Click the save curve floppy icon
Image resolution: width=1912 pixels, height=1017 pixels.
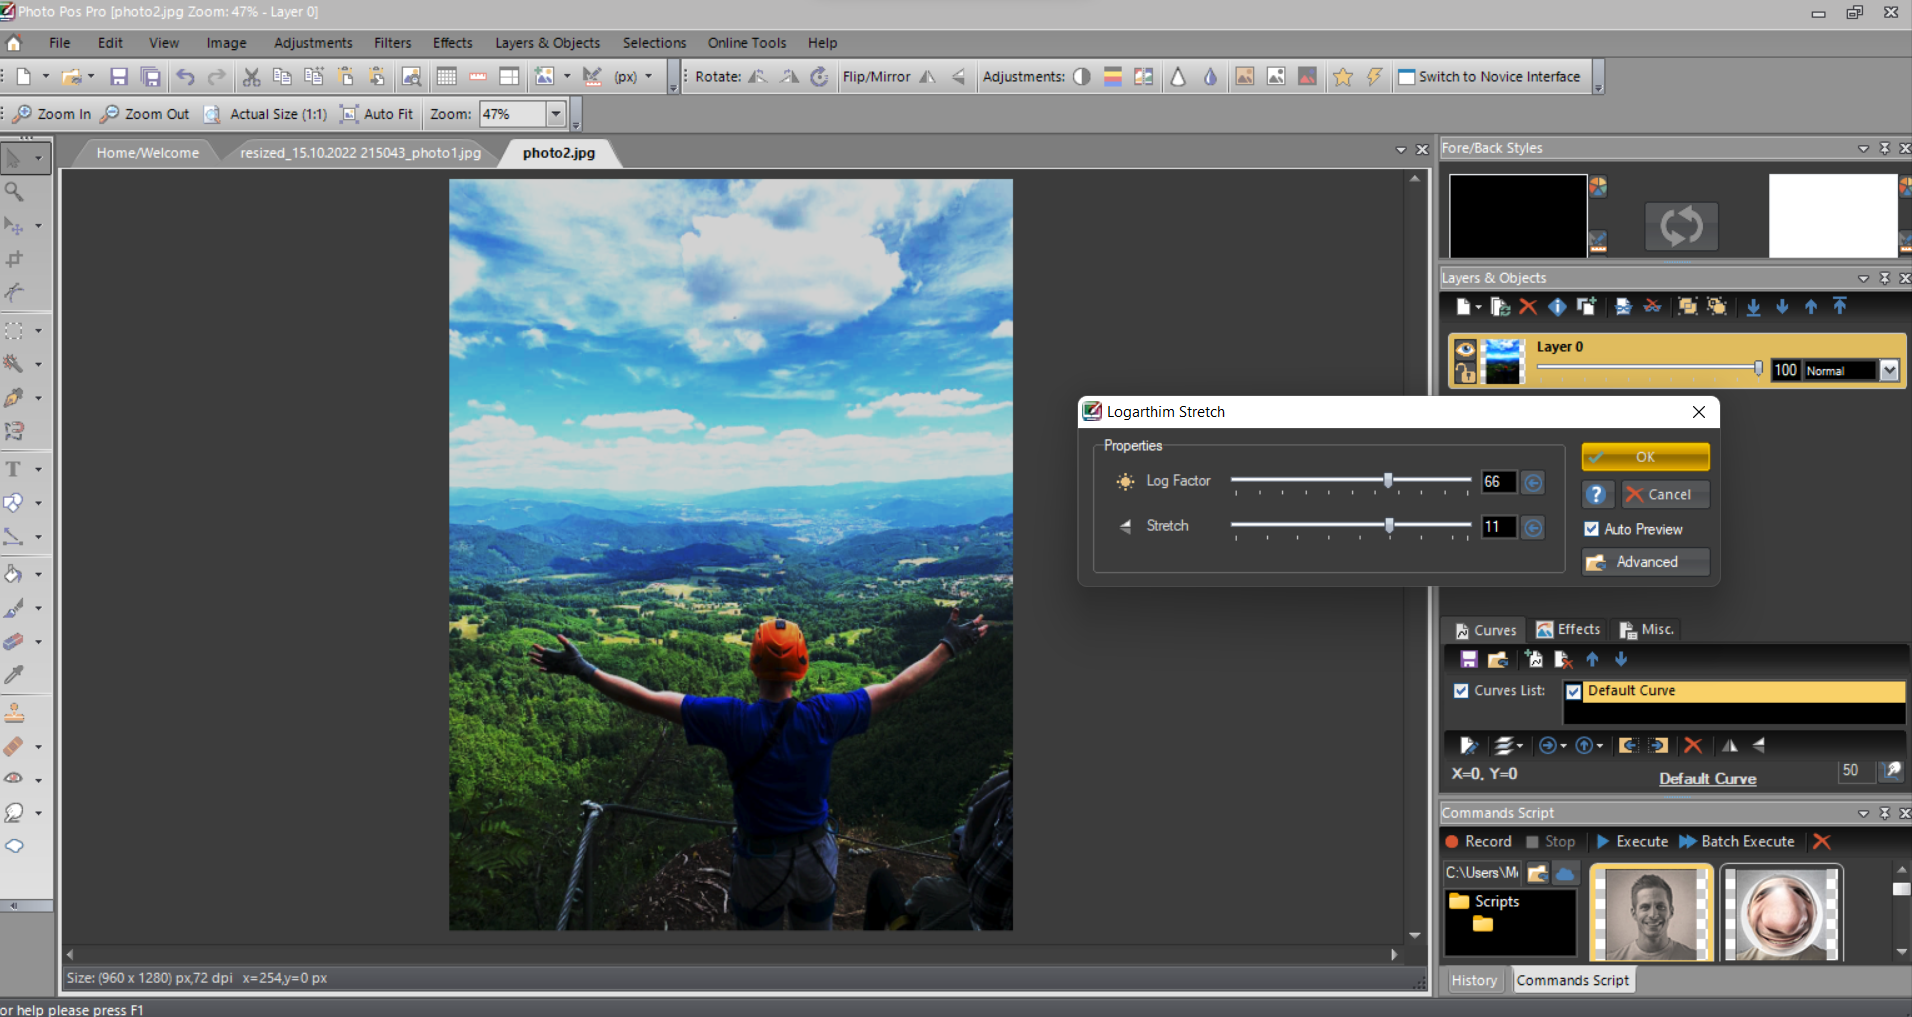(x=1469, y=660)
